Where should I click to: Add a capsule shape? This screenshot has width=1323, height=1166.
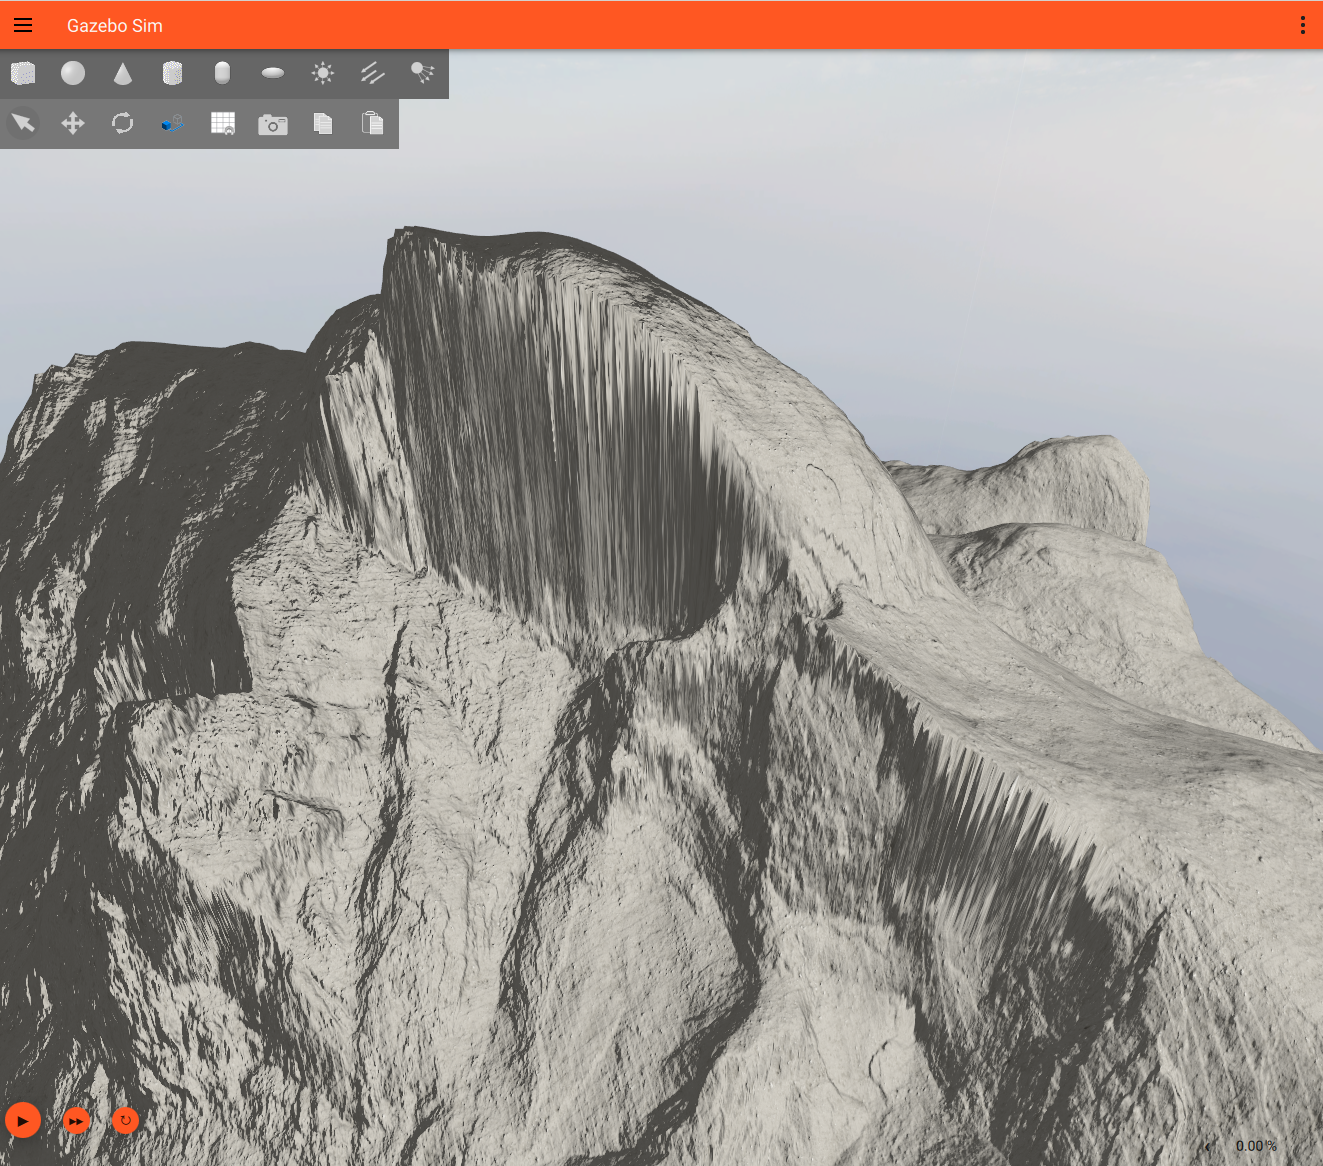(x=222, y=73)
